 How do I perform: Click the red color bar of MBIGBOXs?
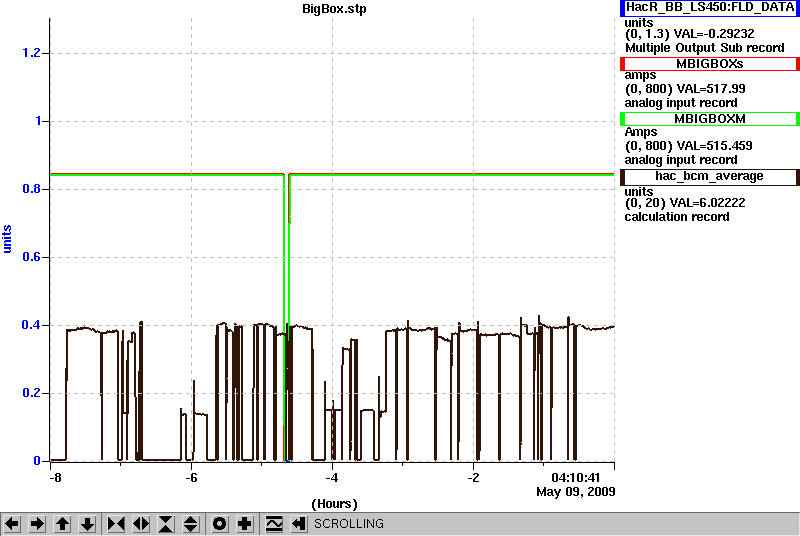pos(622,64)
